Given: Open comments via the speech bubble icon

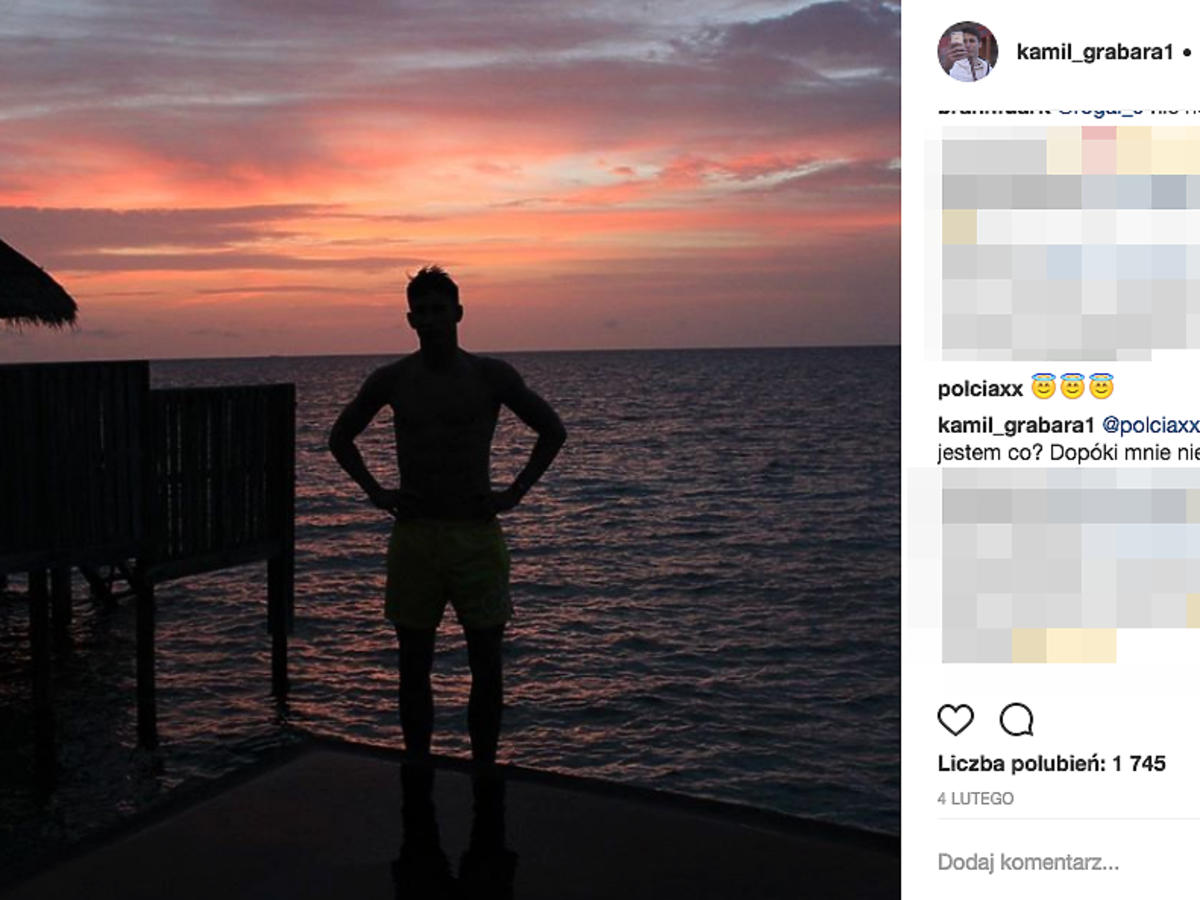Looking at the screenshot, I should coord(1016,719).
